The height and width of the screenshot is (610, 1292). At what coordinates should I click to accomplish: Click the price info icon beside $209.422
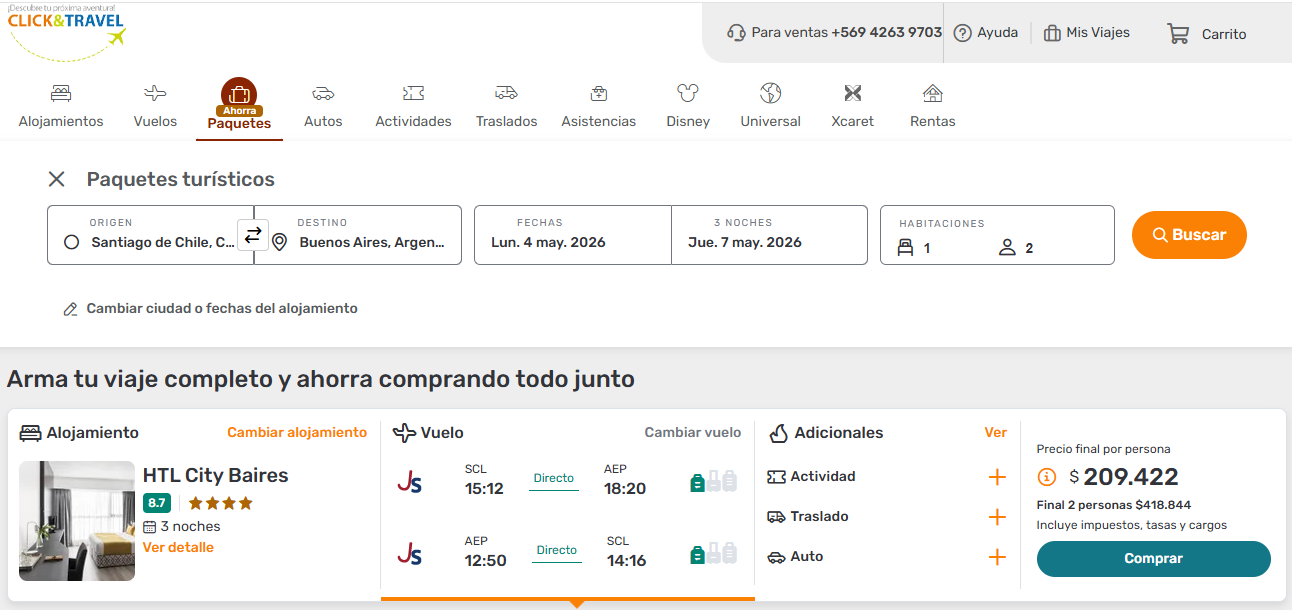coord(1047,477)
